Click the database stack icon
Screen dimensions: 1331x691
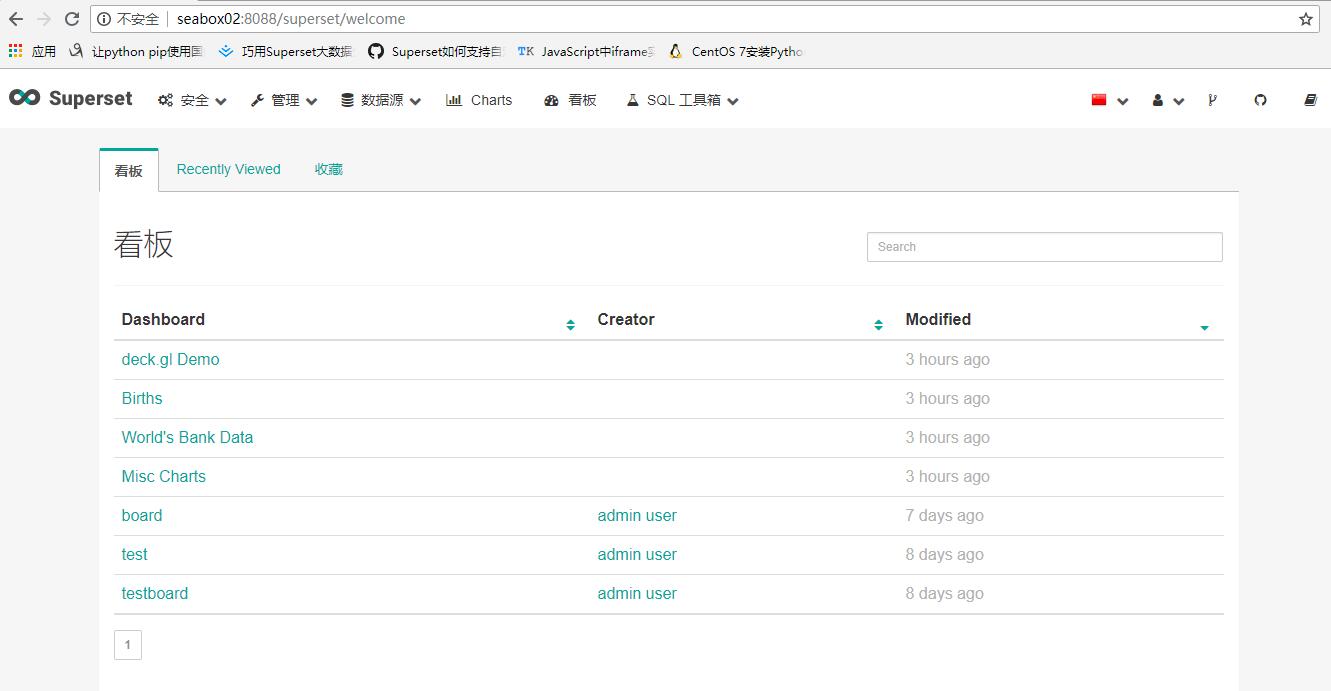[347, 100]
